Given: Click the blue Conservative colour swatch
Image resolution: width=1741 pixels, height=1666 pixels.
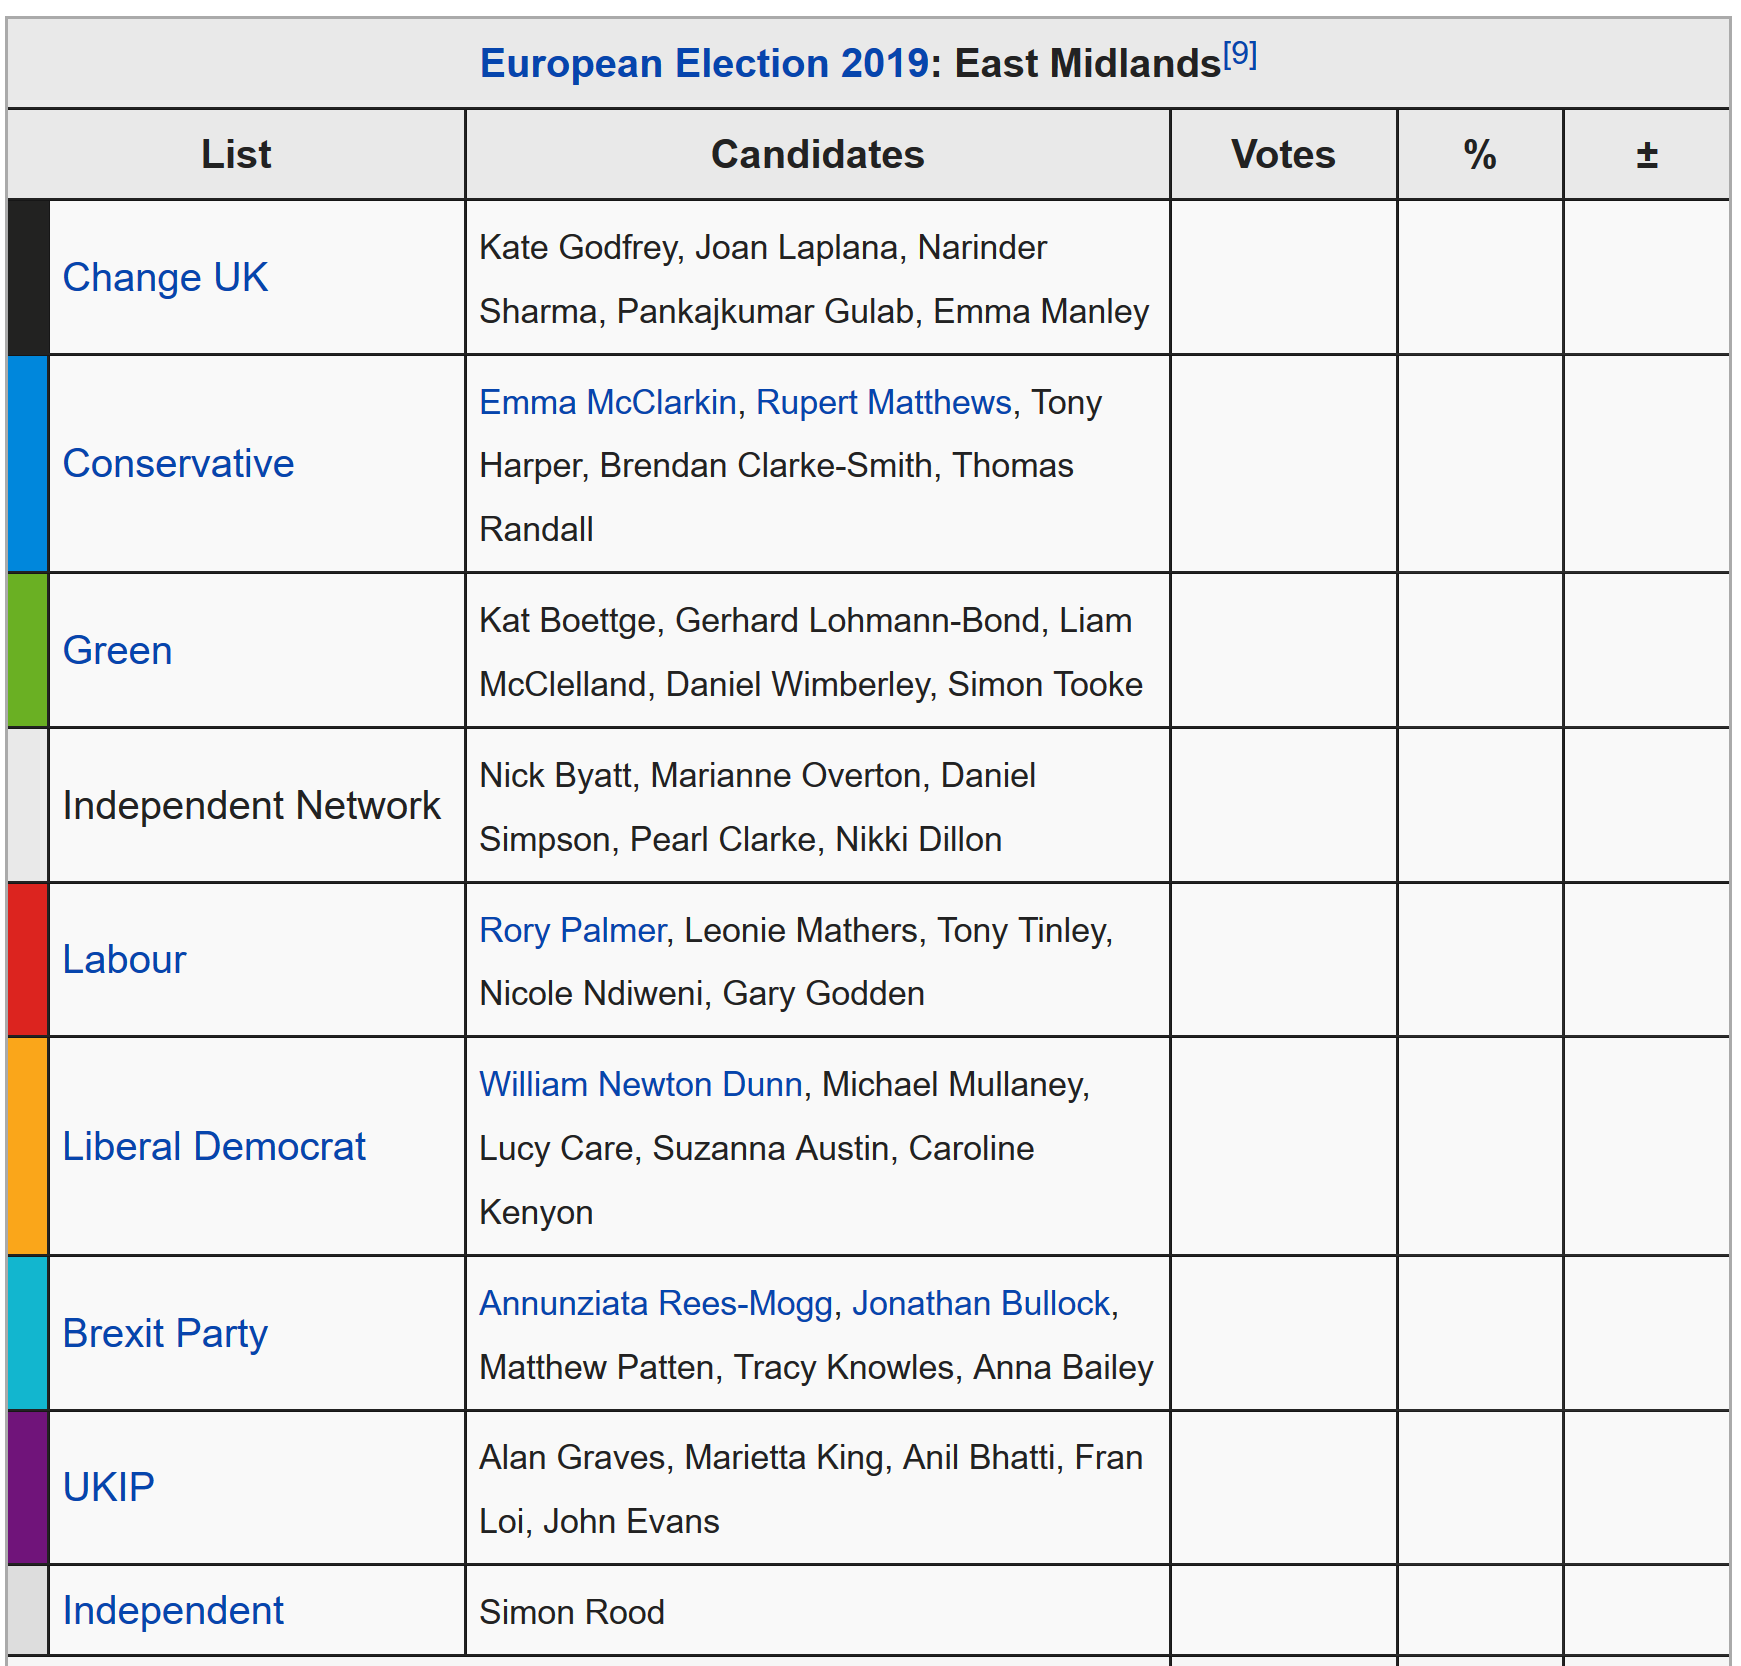Looking at the screenshot, I should pos(28,464).
